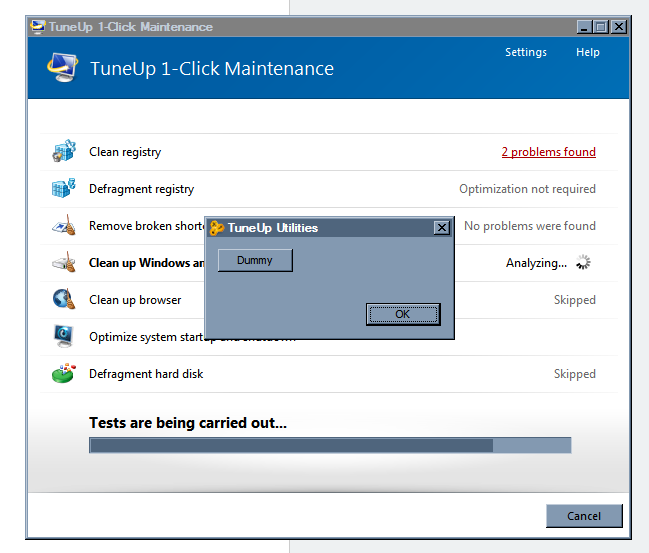Confirm the dialog with OK
Image resolution: width=649 pixels, height=553 pixels.
(402, 314)
